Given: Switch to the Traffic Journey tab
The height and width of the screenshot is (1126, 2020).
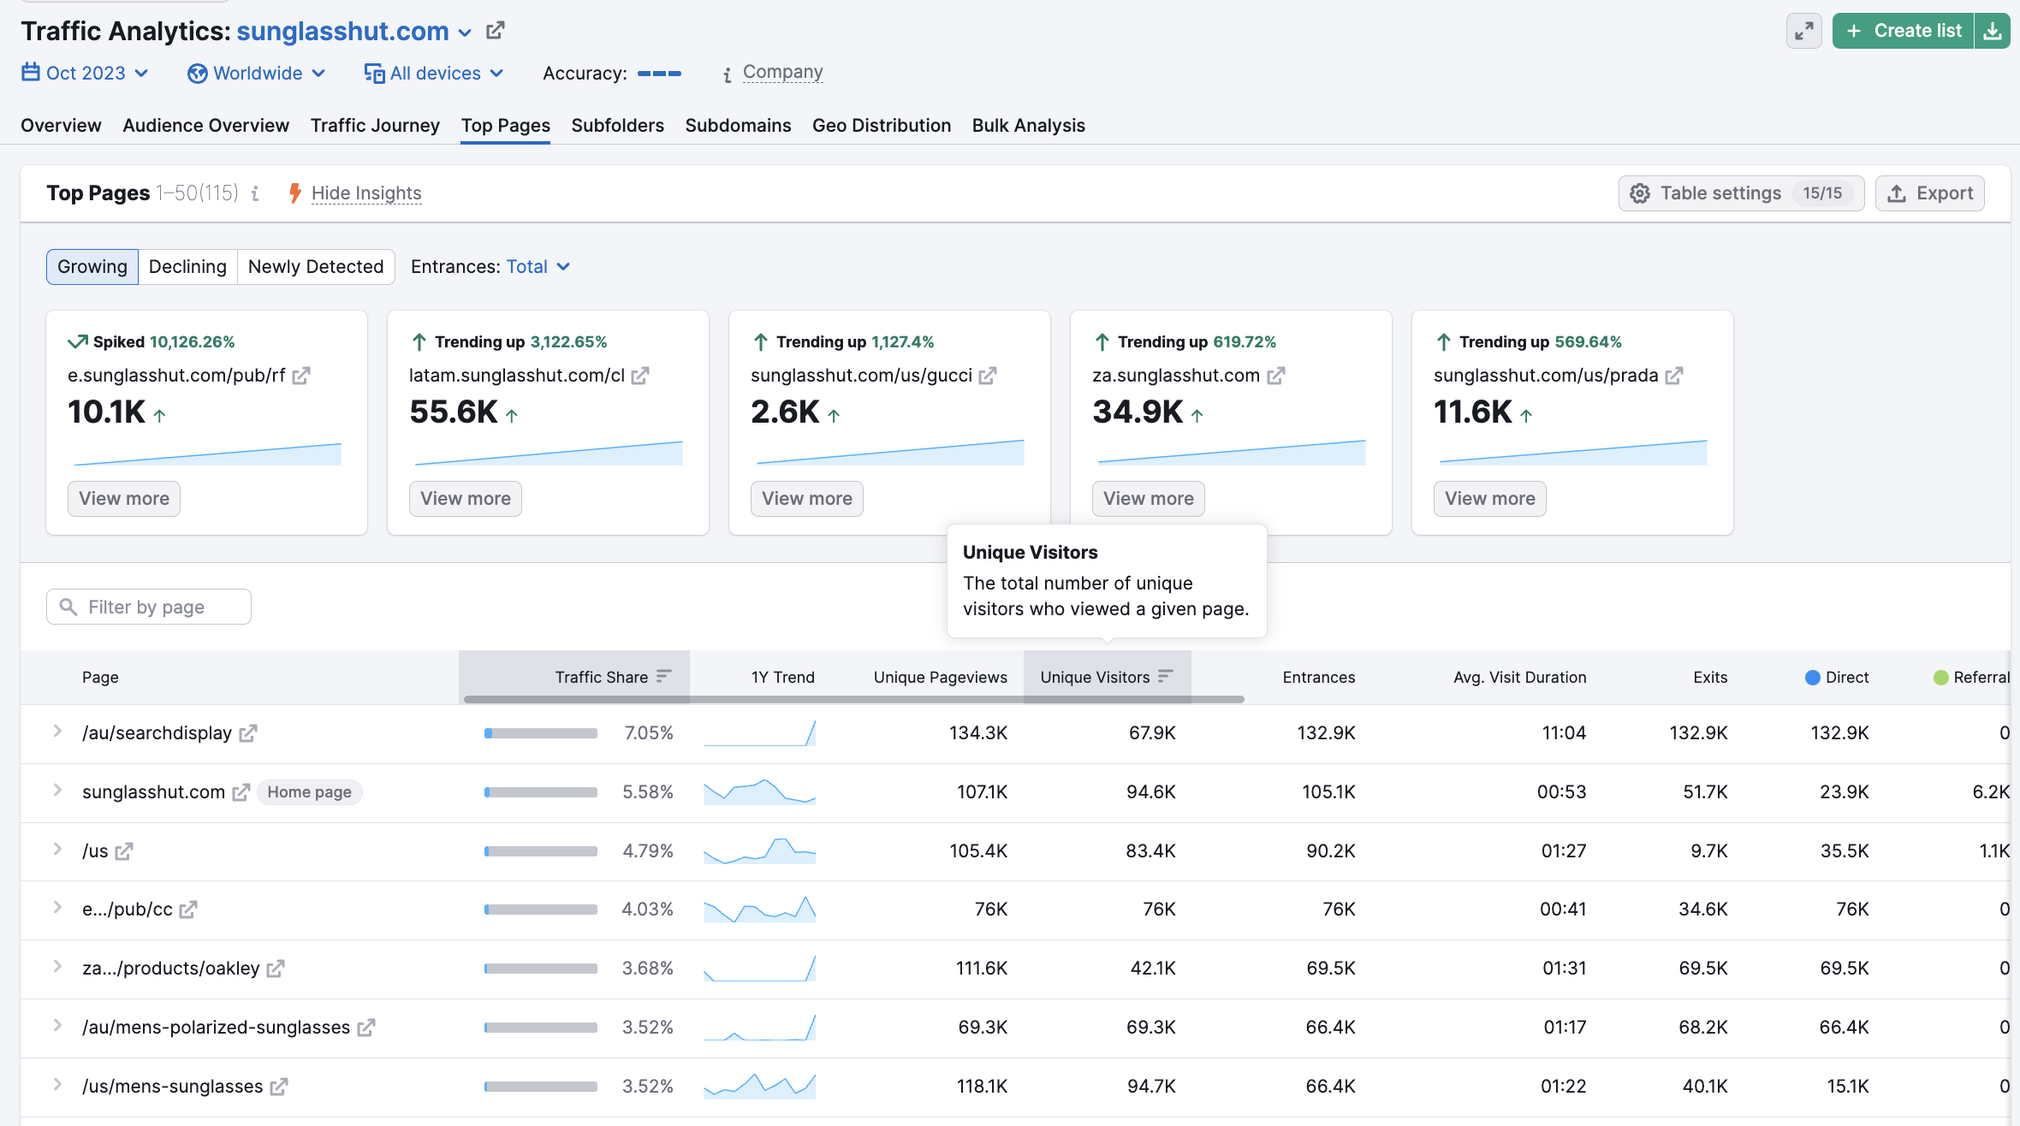Looking at the screenshot, I should (375, 126).
